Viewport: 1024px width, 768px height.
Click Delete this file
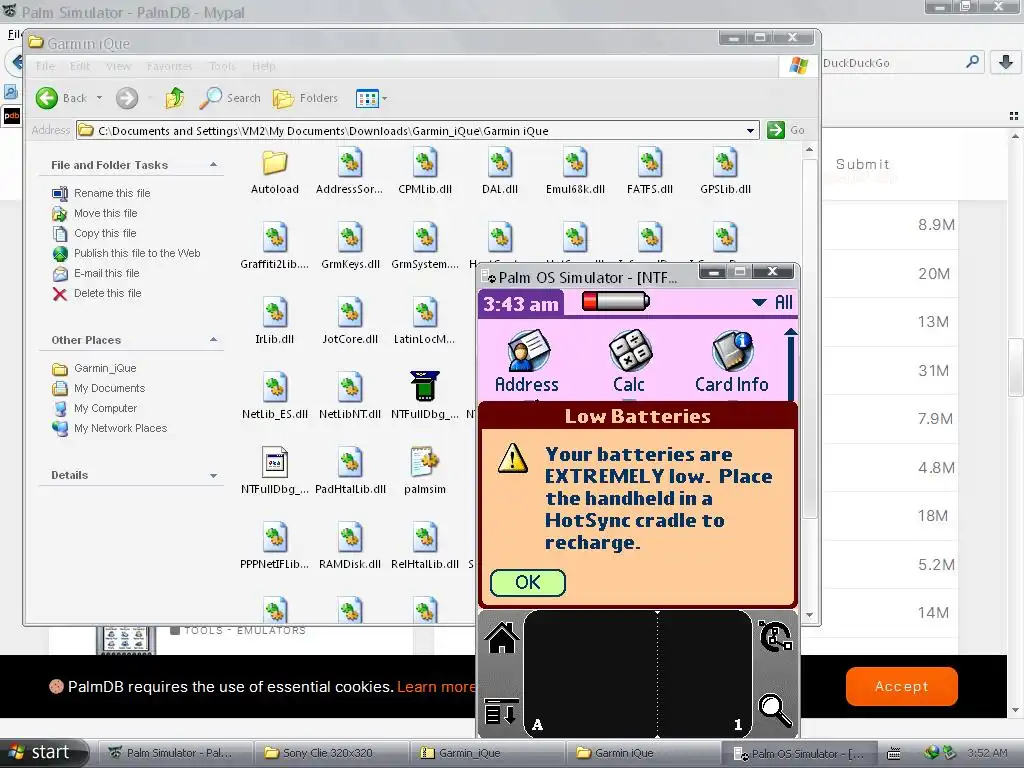coord(107,293)
